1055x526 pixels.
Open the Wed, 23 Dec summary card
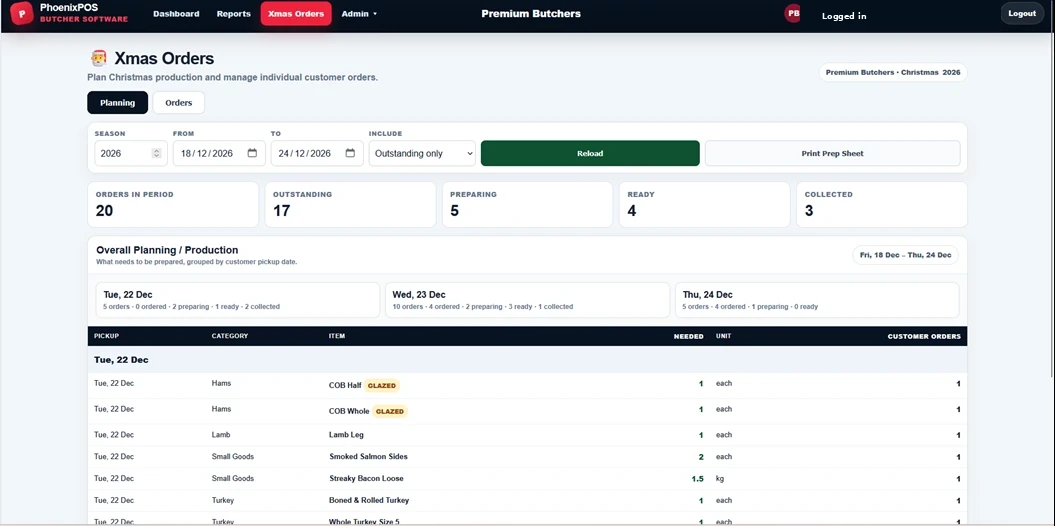[528, 300]
